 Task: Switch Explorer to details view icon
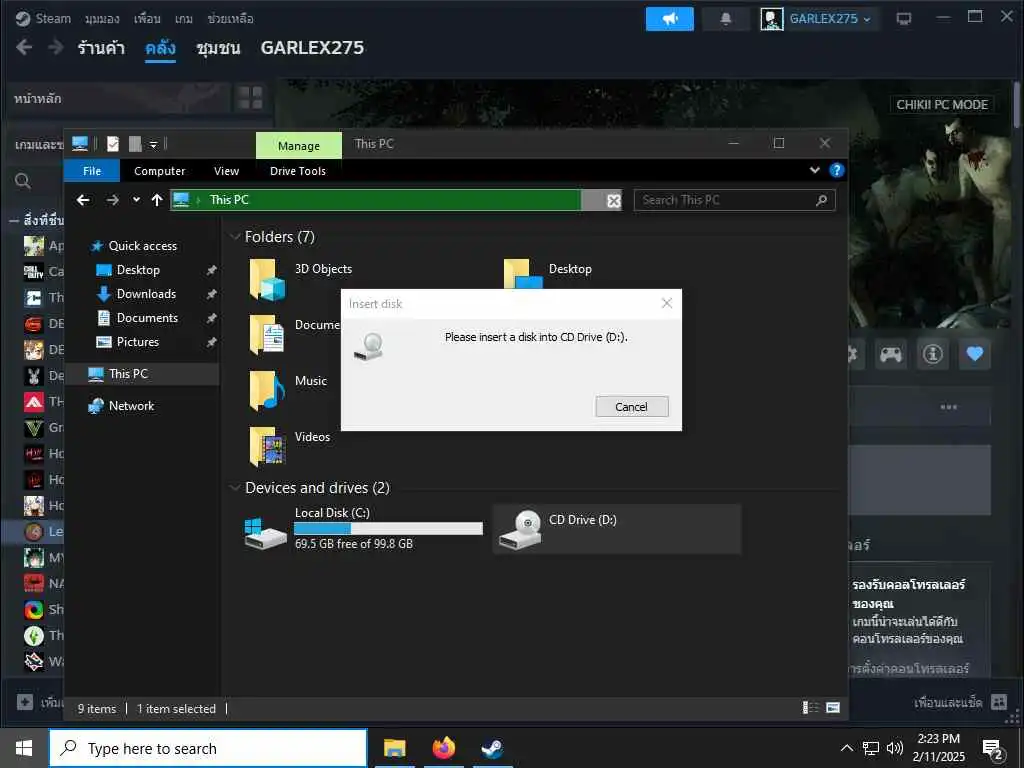click(x=810, y=707)
